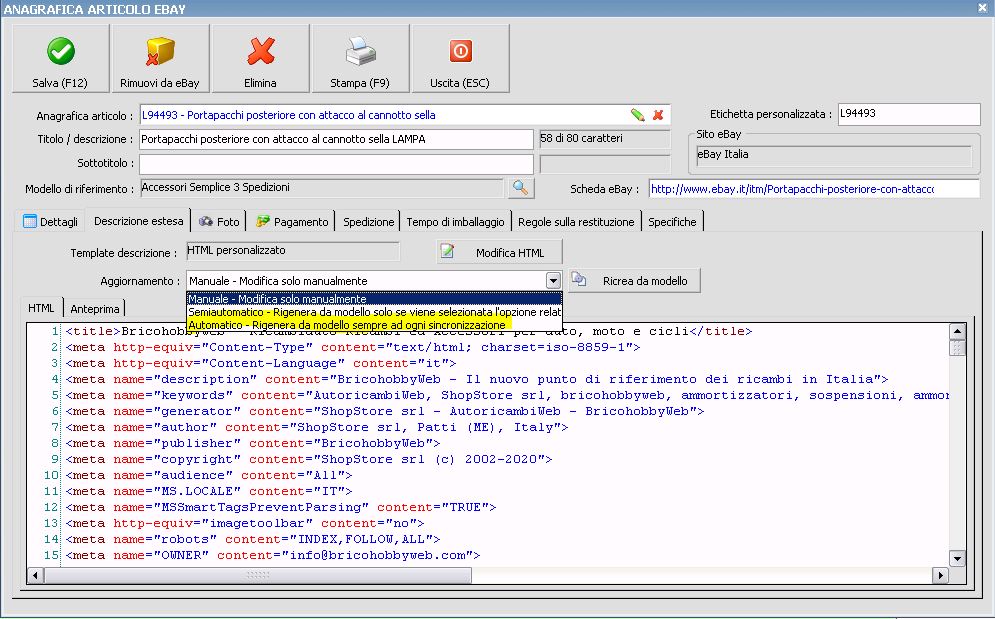Show the Anteprima preview tab

tap(95, 309)
